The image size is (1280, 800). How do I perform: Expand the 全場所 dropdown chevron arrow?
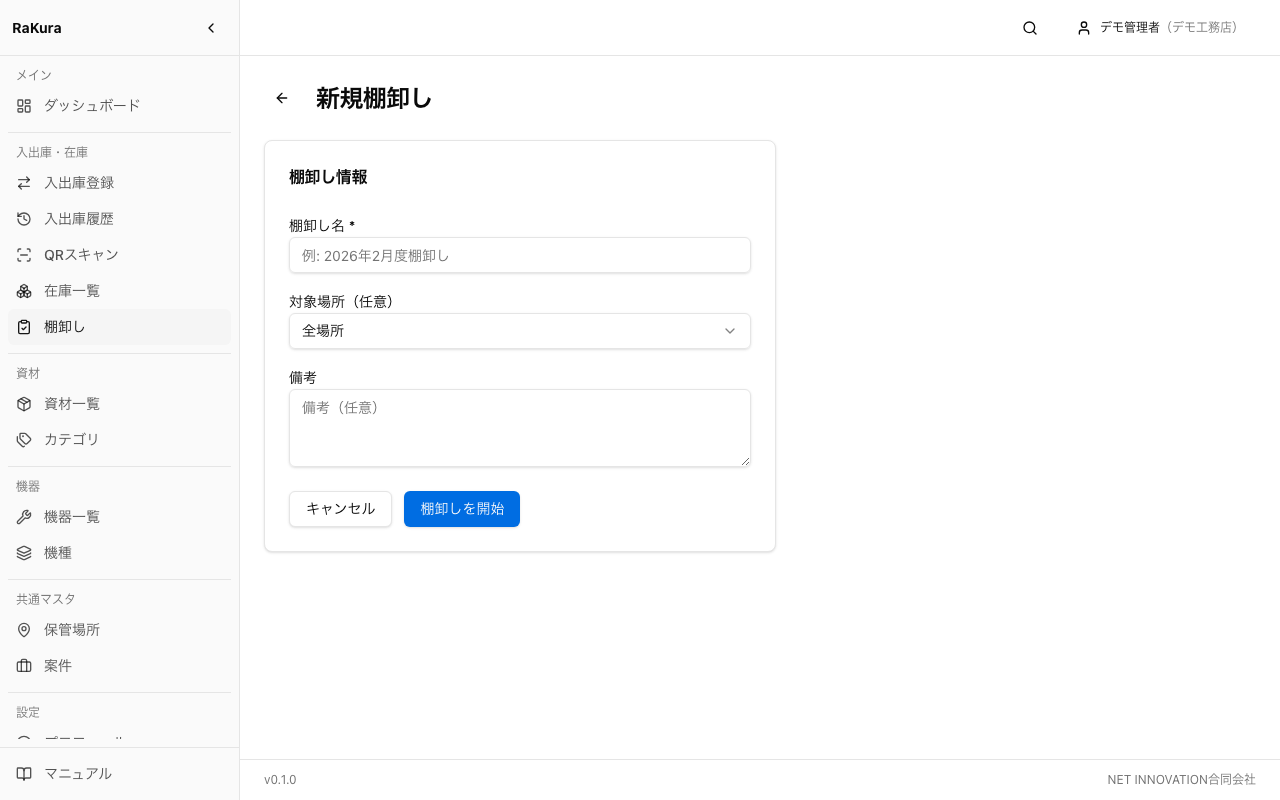730,331
